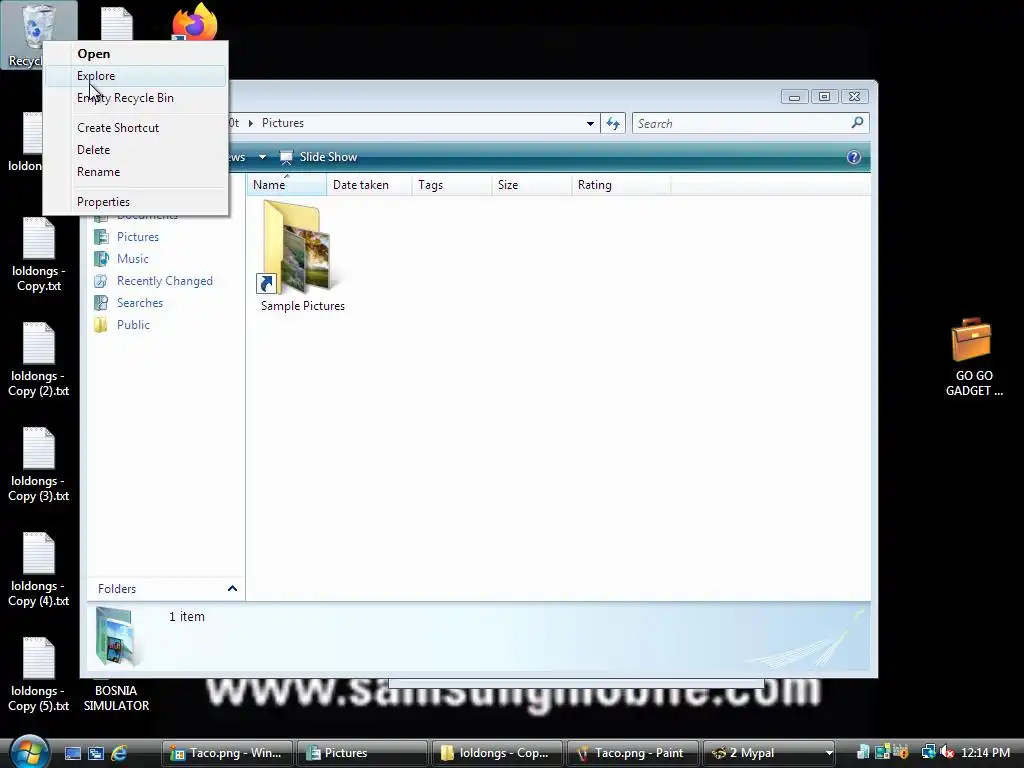
Task: Click Switch between windows quick launch icon
Action: pyautogui.click(x=96, y=753)
